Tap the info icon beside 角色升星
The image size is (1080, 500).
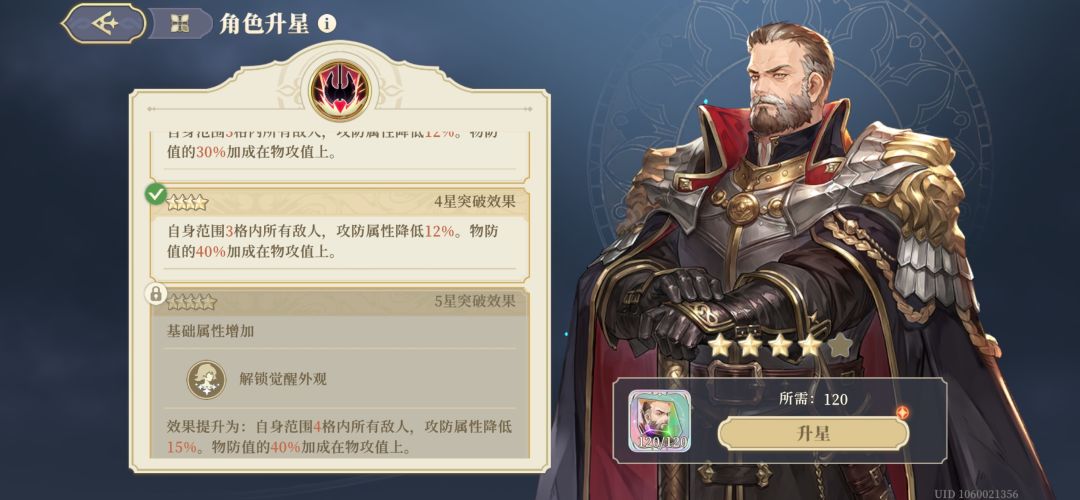[x=327, y=24]
